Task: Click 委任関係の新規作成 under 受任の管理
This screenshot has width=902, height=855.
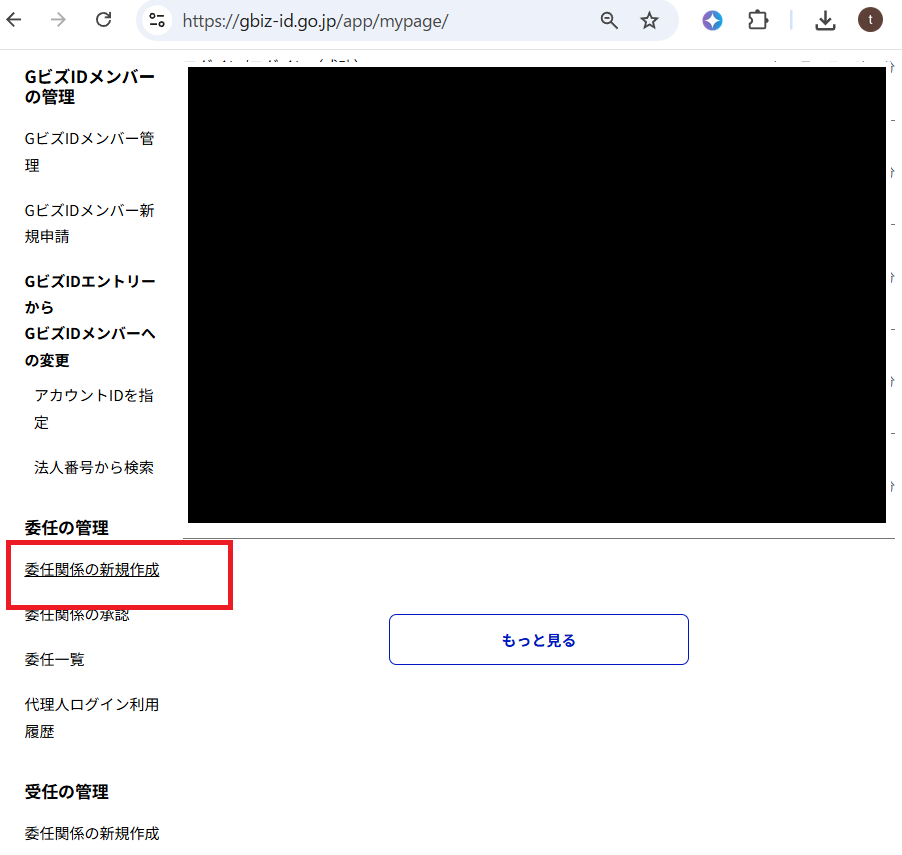Action: pyautogui.click(x=92, y=833)
